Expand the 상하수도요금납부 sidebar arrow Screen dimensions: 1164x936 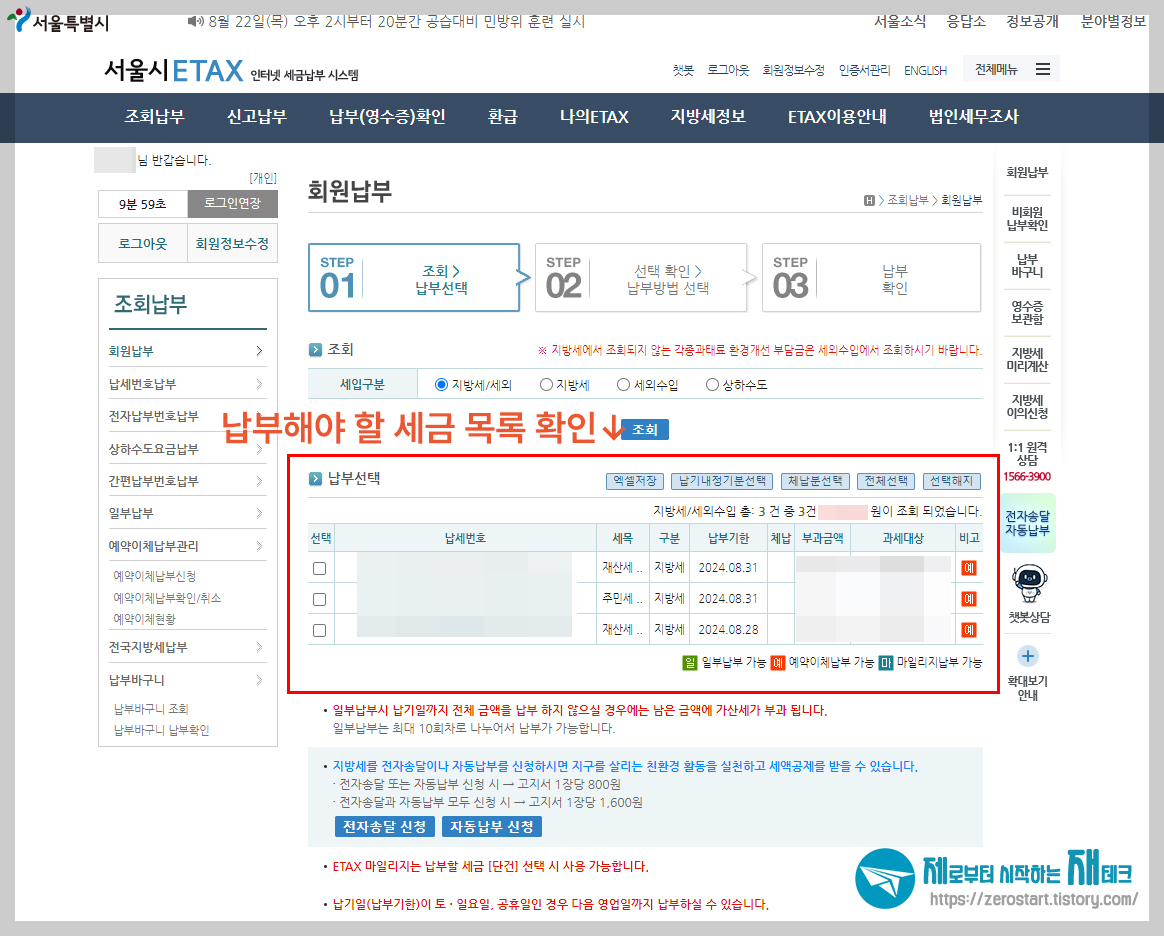[259, 449]
